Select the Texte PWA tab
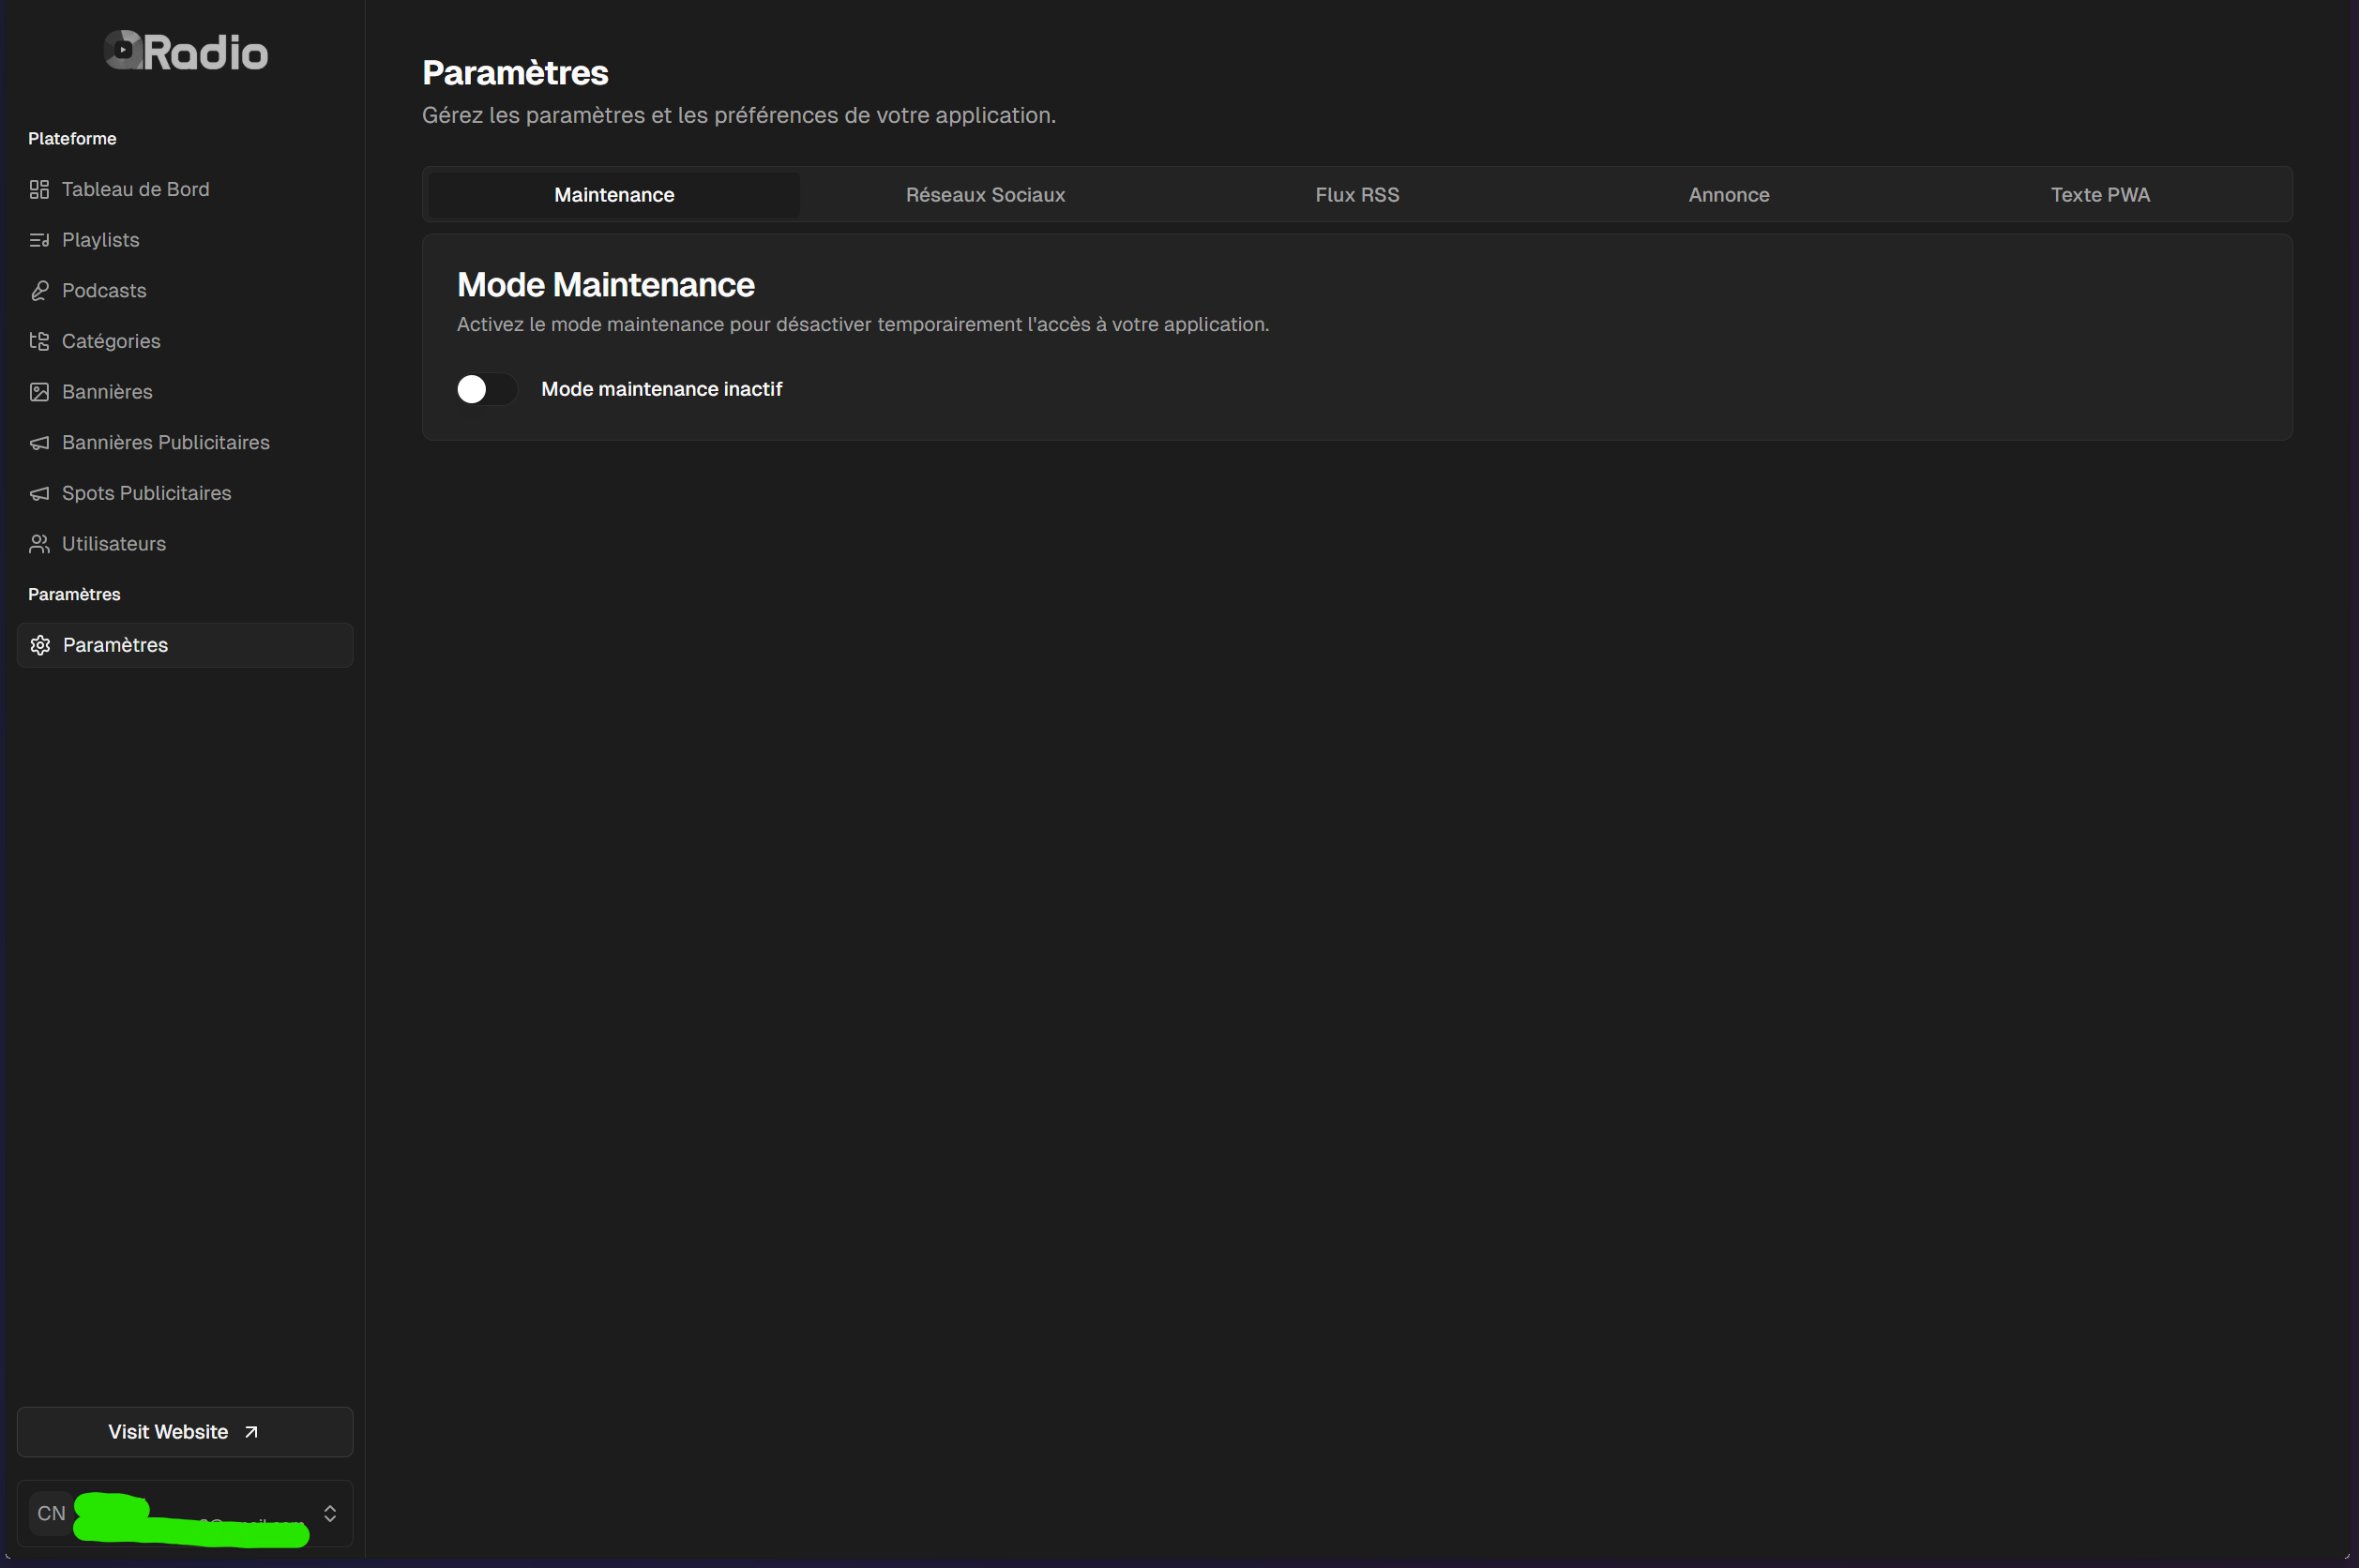This screenshot has width=2359, height=1568. [x=2100, y=194]
